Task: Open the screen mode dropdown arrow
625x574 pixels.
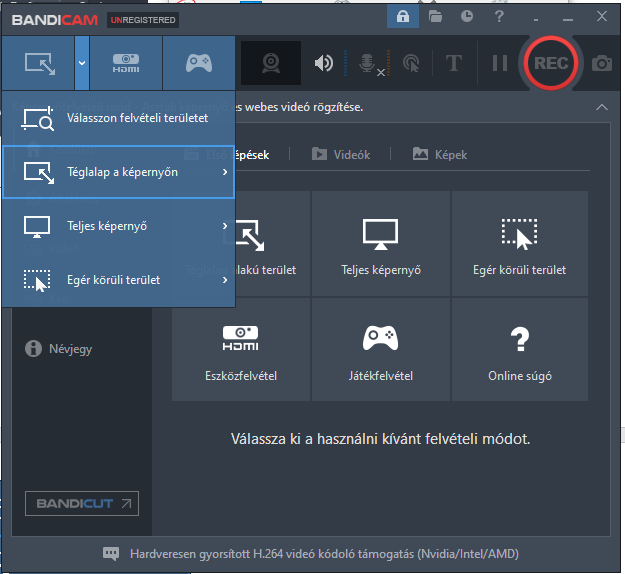Action: tap(82, 63)
